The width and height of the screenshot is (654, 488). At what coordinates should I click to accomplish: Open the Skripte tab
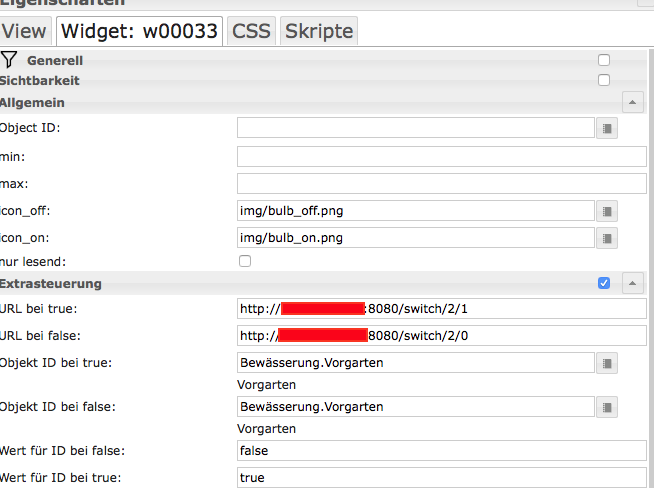coord(318,31)
